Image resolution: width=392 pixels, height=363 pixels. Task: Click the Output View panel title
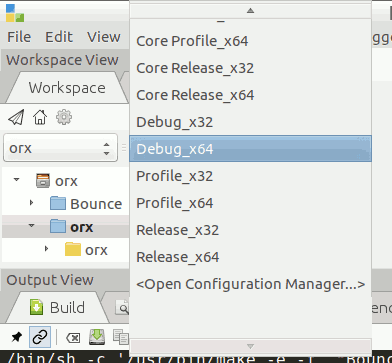click(50, 280)
